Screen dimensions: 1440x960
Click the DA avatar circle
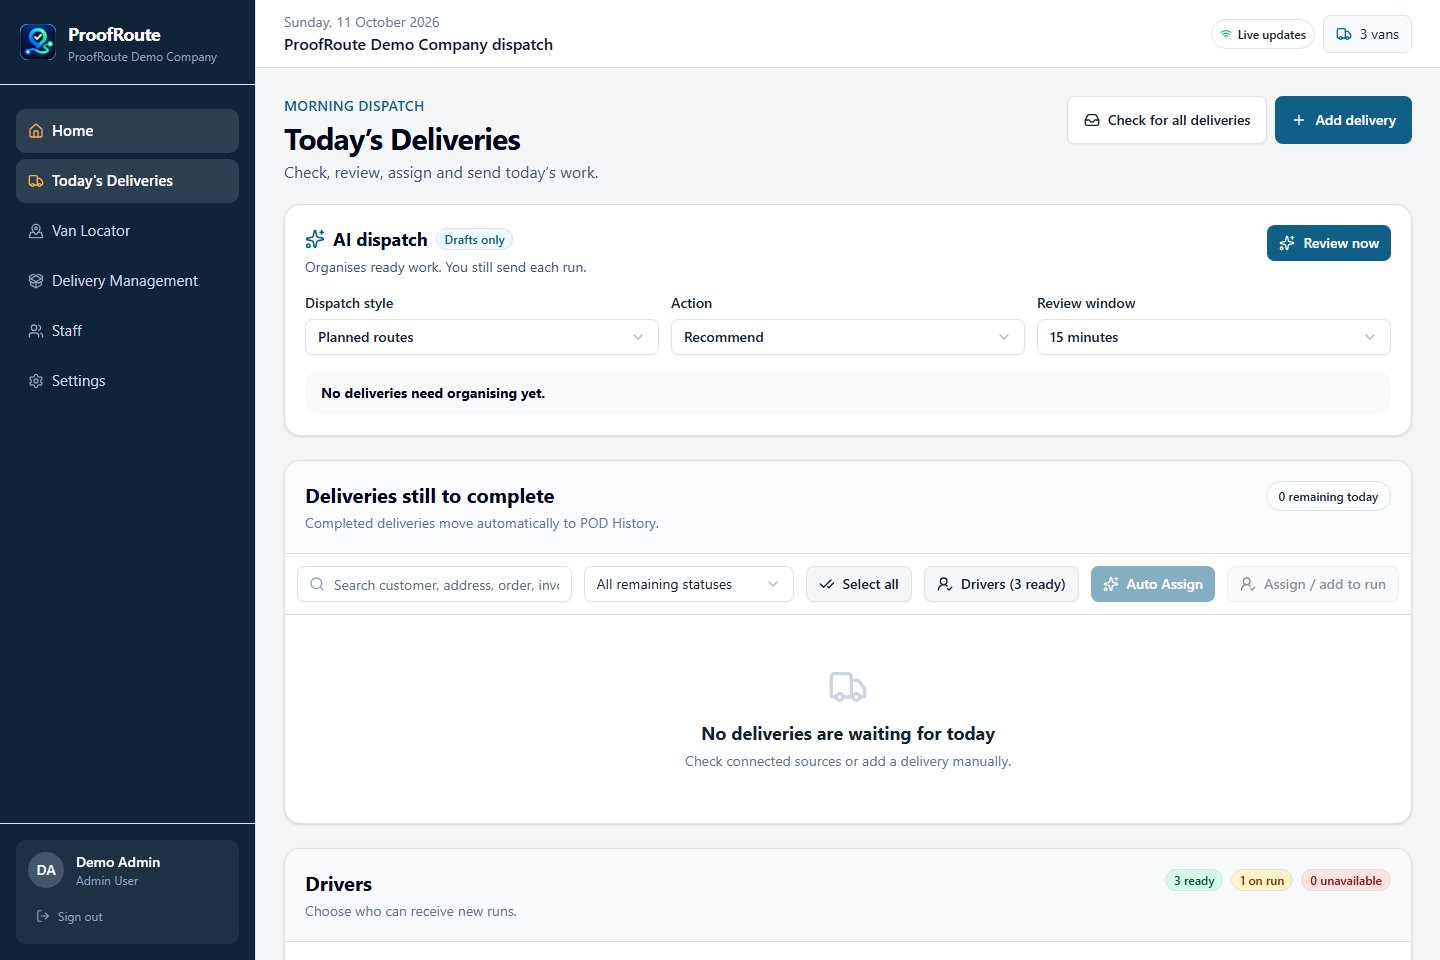click(46, 870)
